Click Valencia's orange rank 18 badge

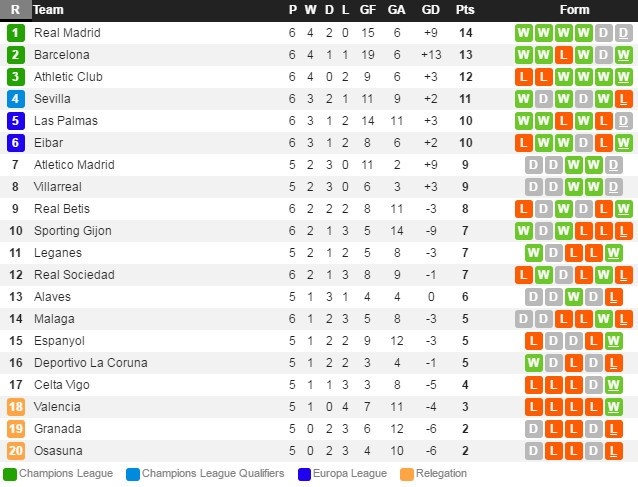pos(15,407)
